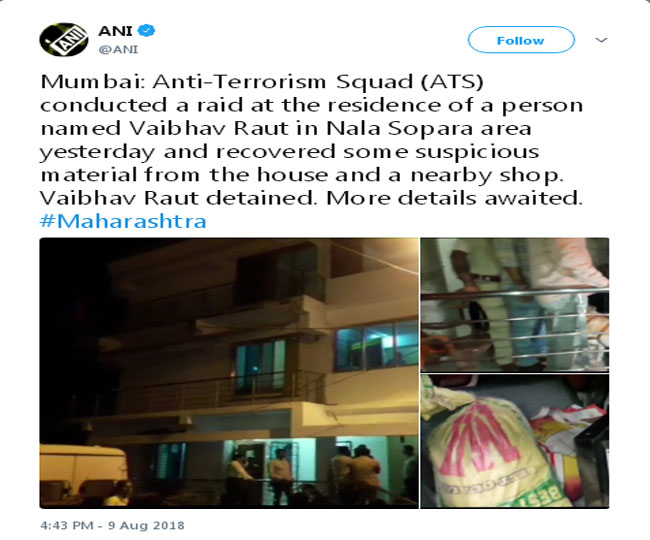Click the word Follow on button
Viewport: 650px width, 540px height.
click(521, 41)
